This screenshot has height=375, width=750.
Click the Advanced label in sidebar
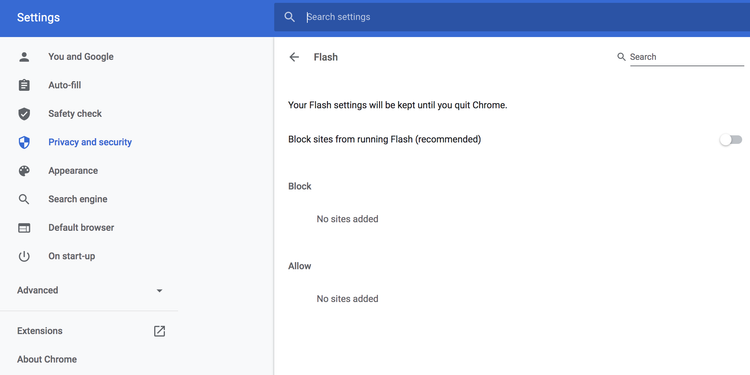pyautogui.click(x=37, y=290)
